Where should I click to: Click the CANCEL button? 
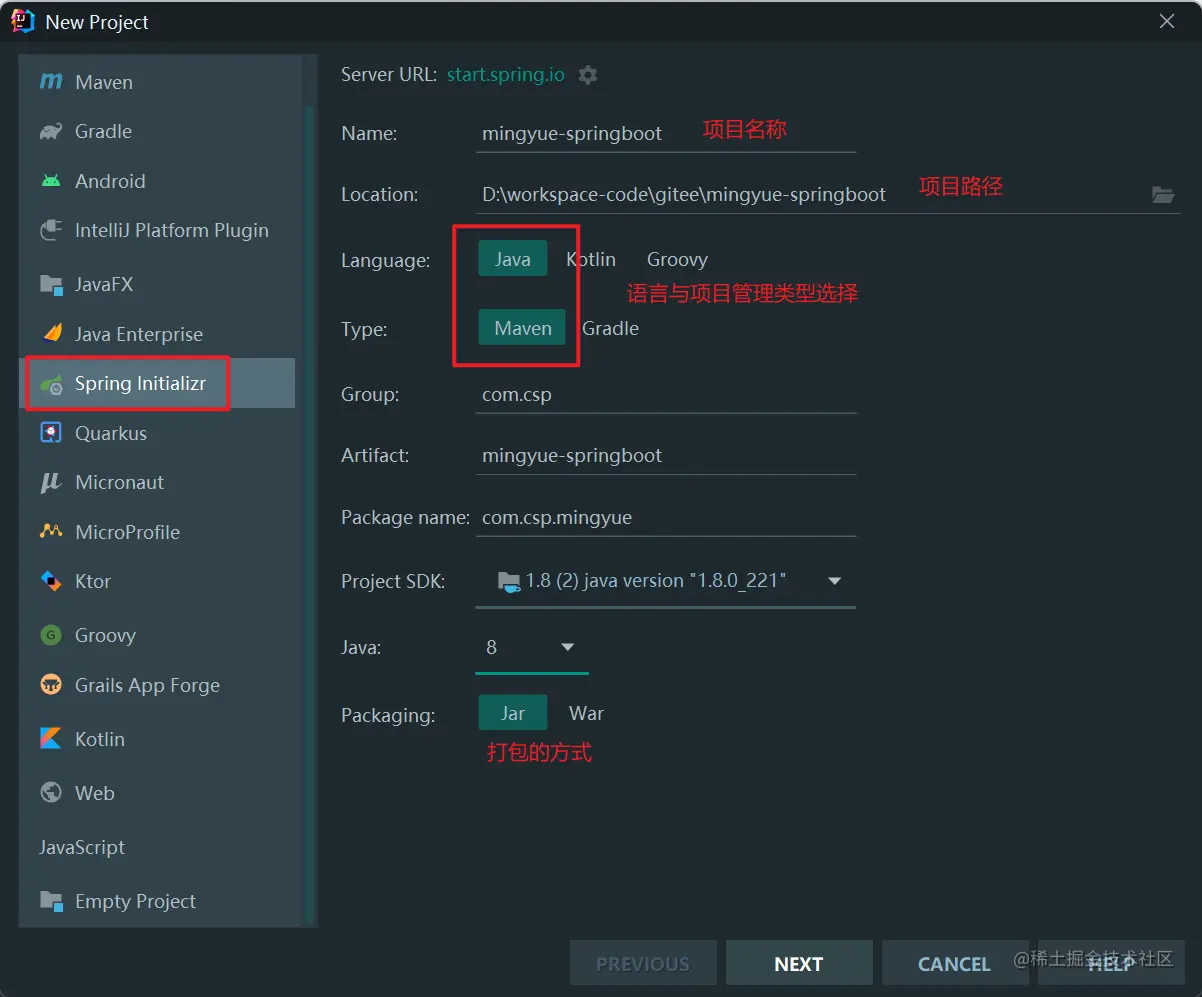[x=954, y=964]
